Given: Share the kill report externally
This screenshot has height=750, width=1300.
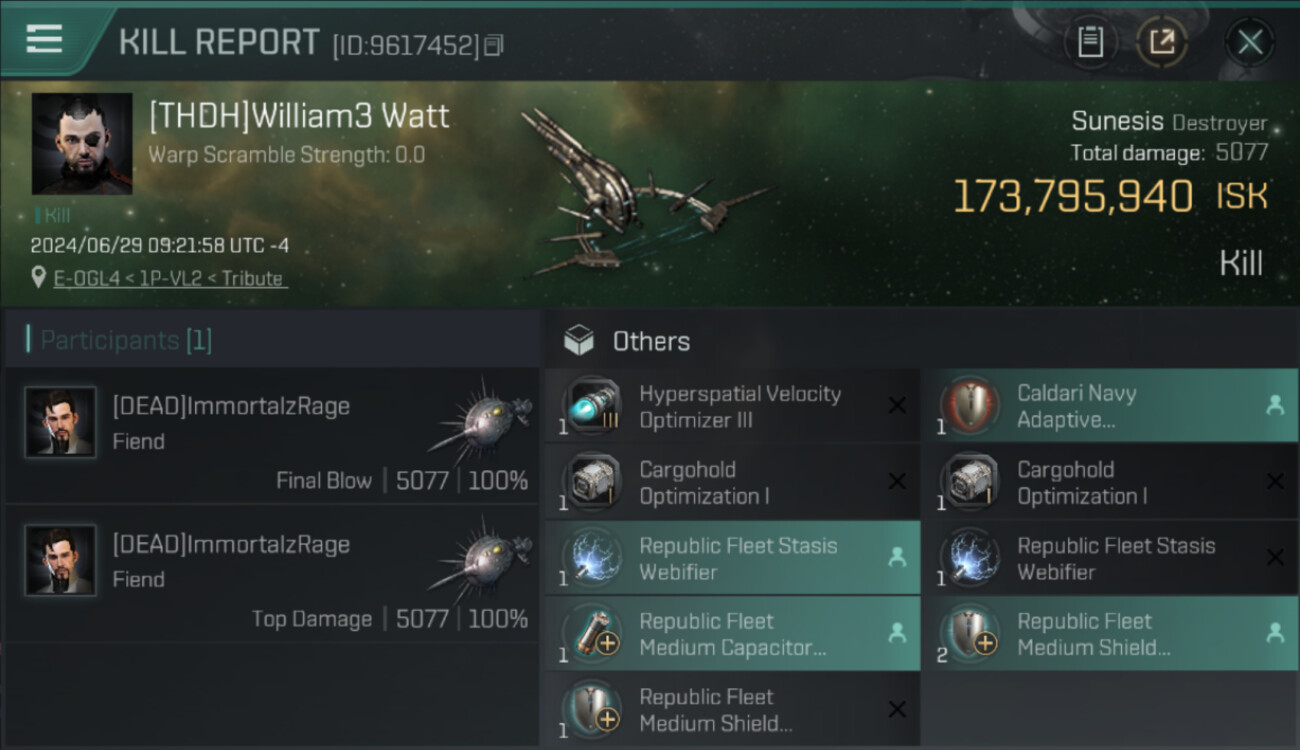Looking at the screenshot, I should click(1162, 42).
